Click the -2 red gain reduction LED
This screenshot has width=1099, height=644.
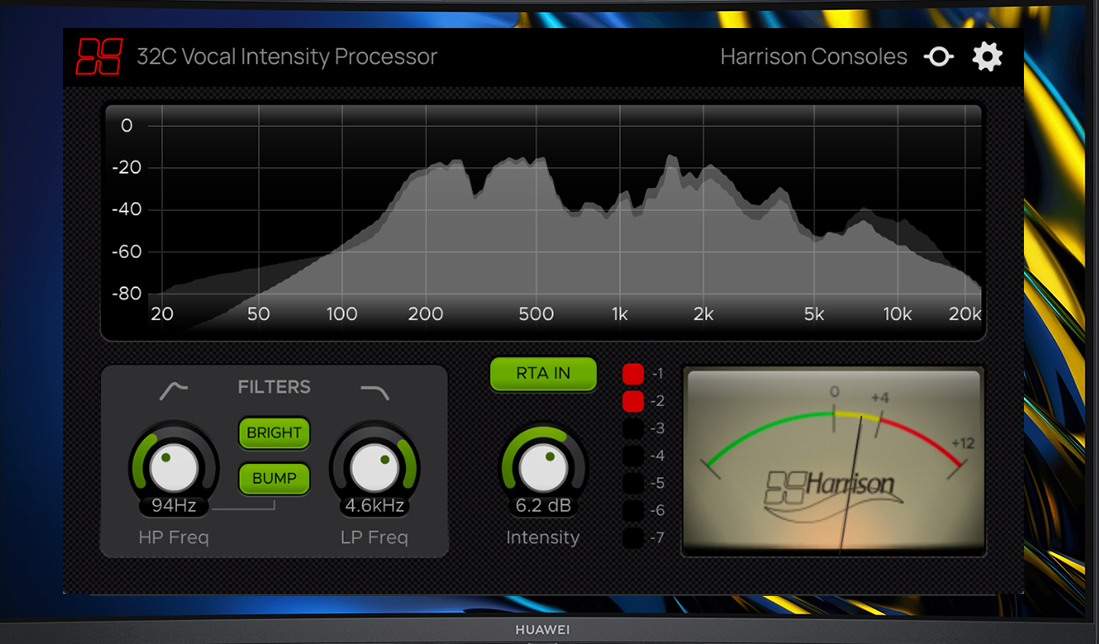coord(633,401)
